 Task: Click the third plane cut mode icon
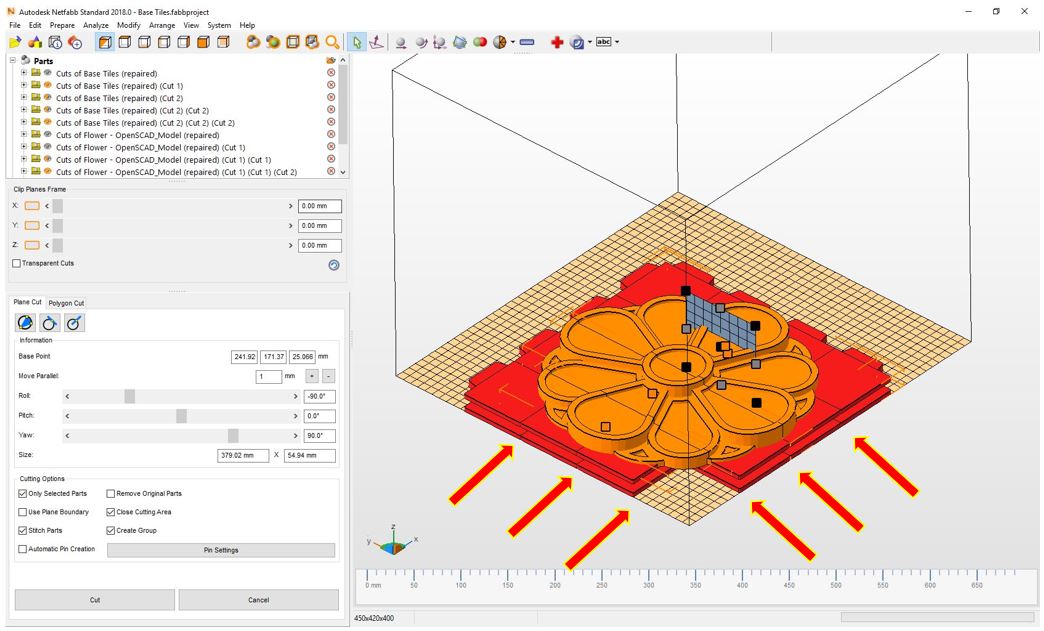coord(75,323)
